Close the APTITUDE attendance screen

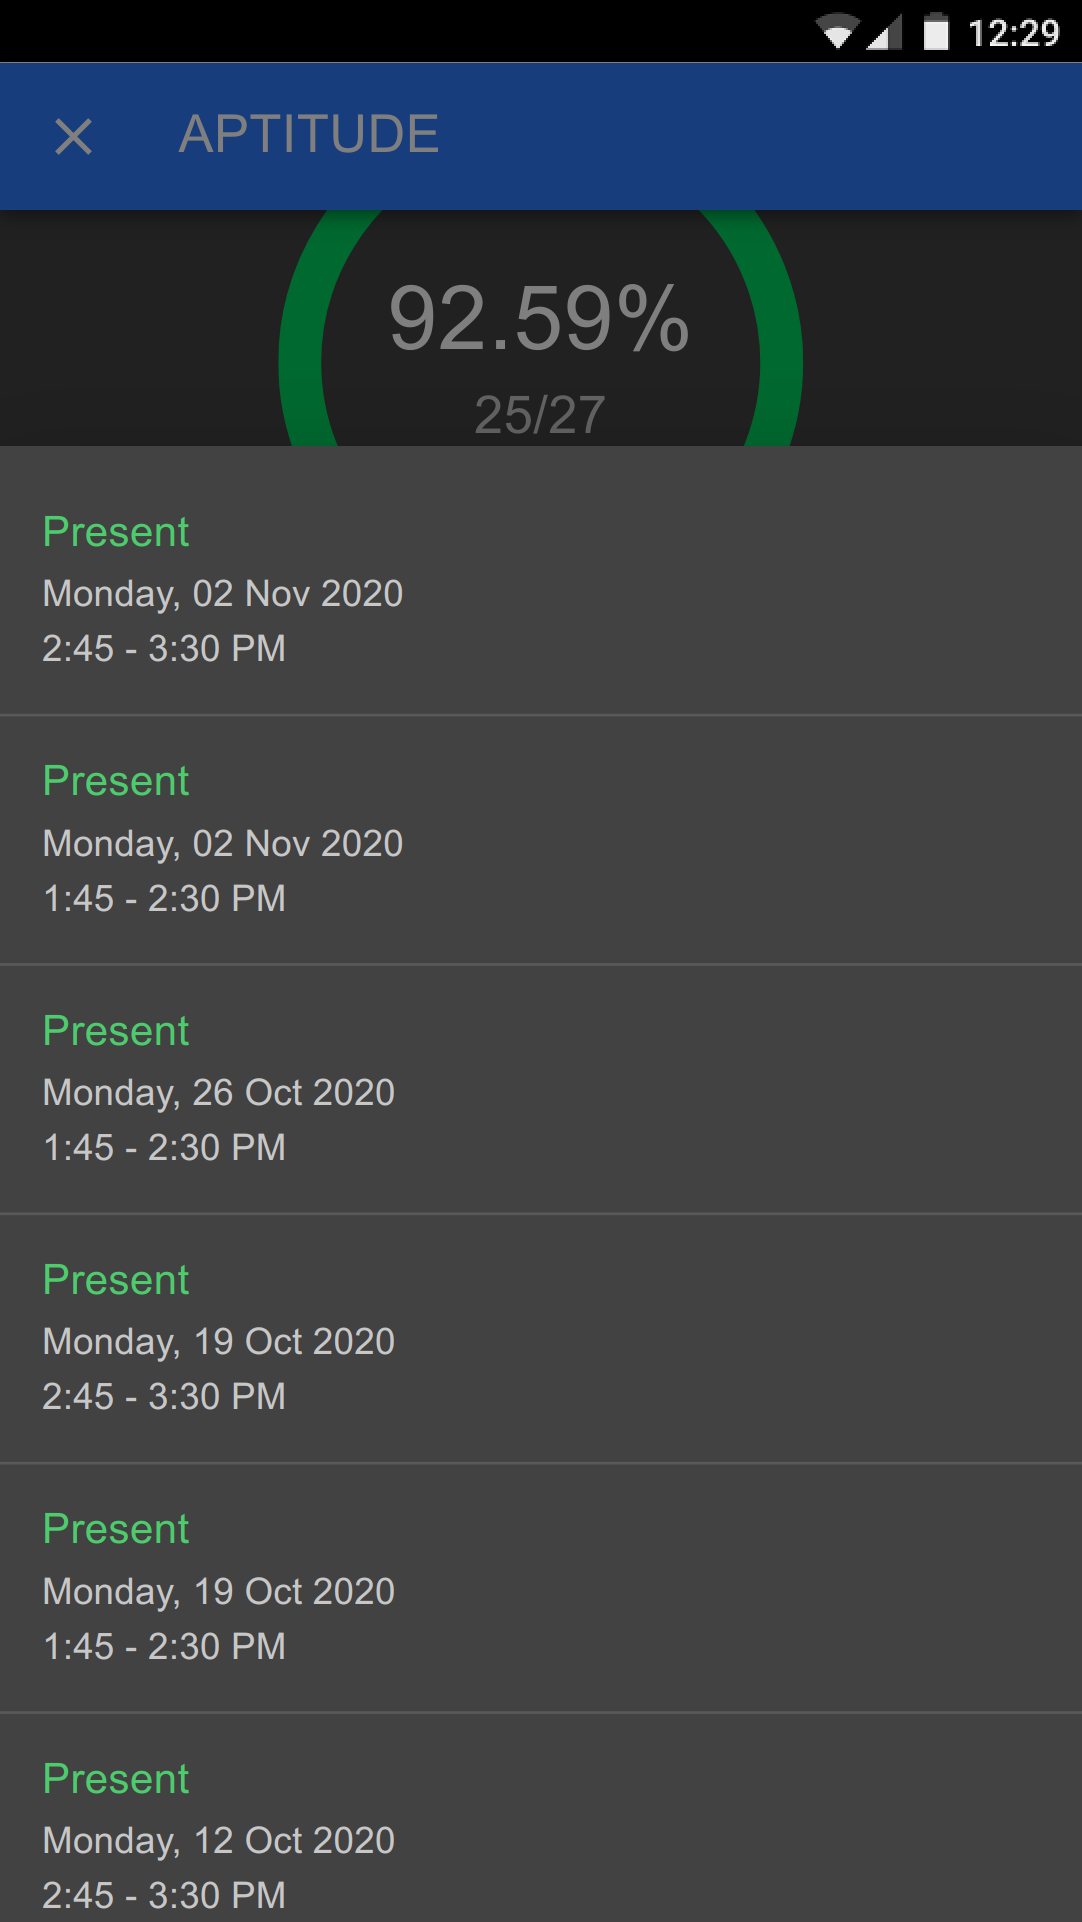pos(73,136)
